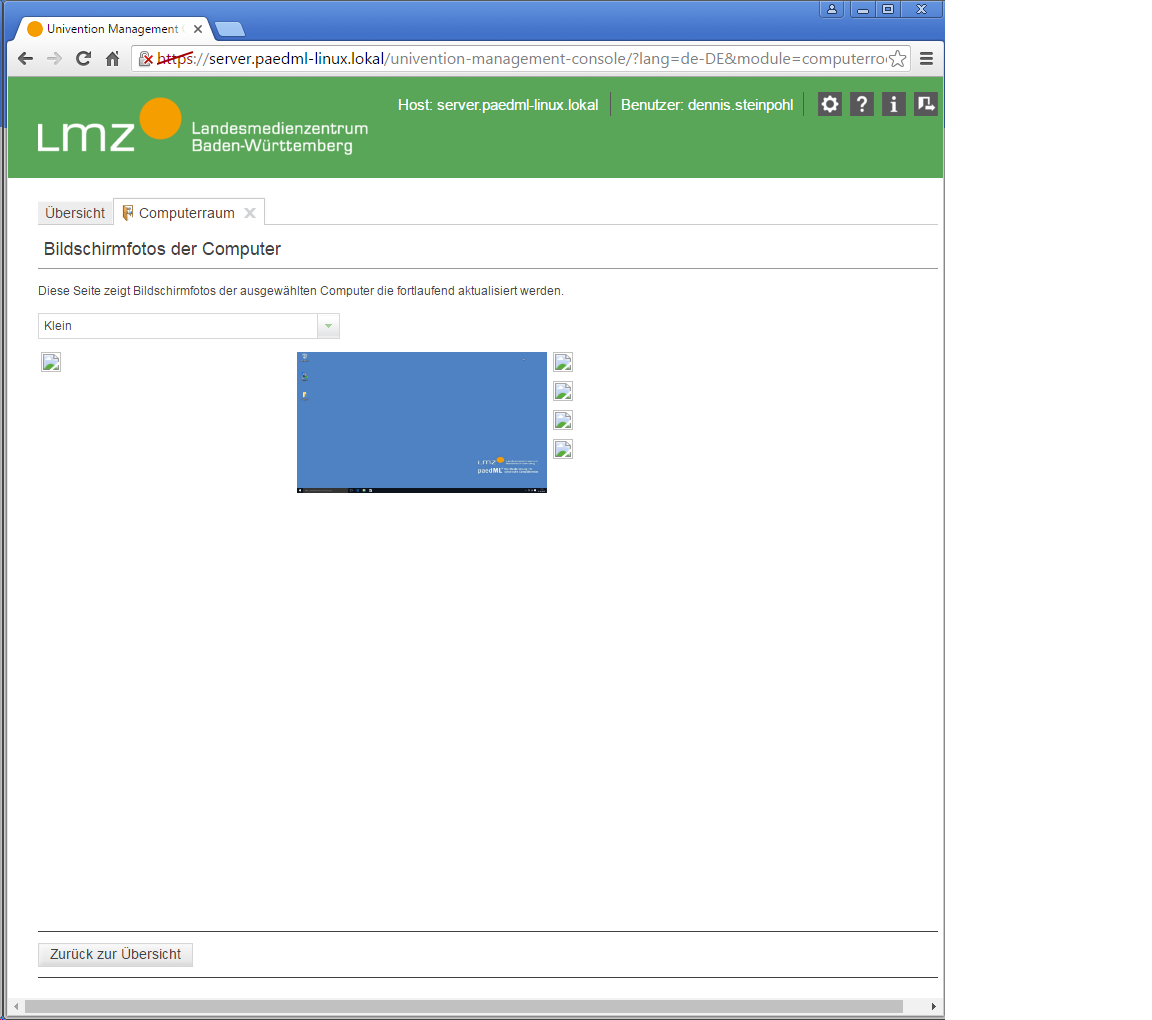
Task: Click the browser address bar URL
Action: point(520,59)
